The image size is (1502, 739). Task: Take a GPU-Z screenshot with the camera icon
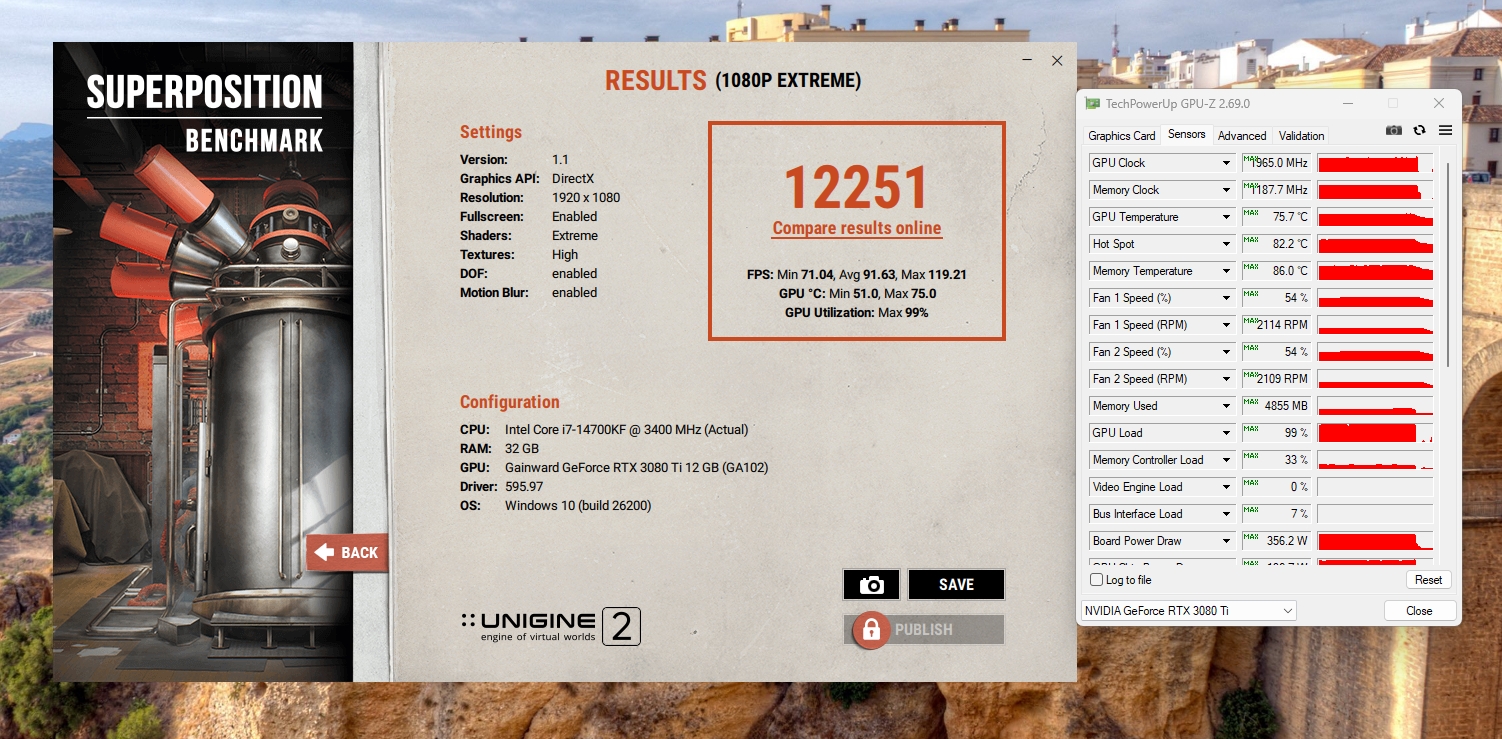(x=1394, y=130)
